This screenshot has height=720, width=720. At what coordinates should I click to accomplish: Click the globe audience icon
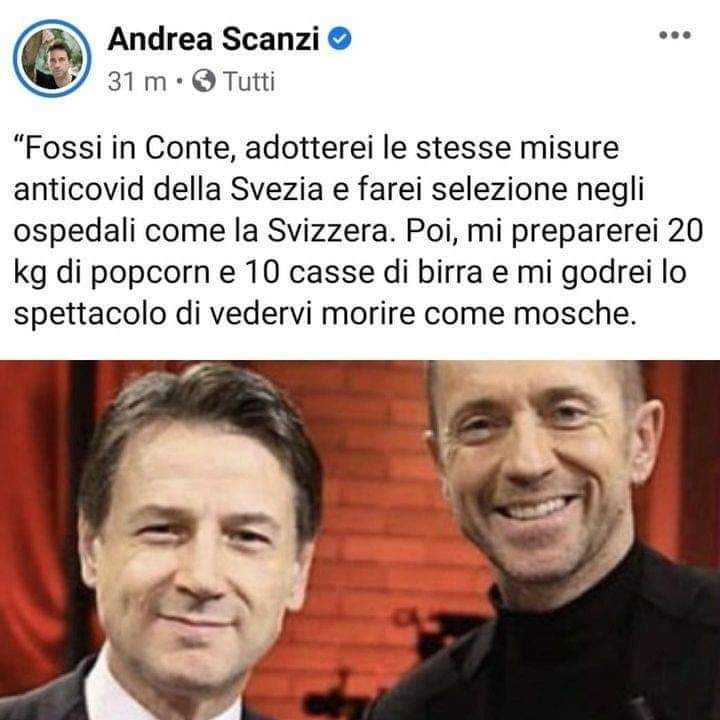[x=204, y=81]
